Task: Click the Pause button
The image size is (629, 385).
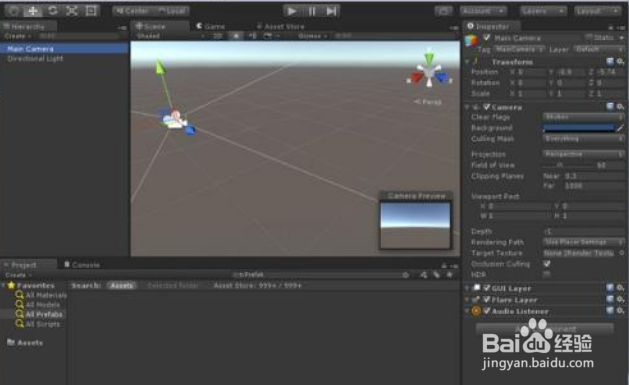Action: [312, 11]
